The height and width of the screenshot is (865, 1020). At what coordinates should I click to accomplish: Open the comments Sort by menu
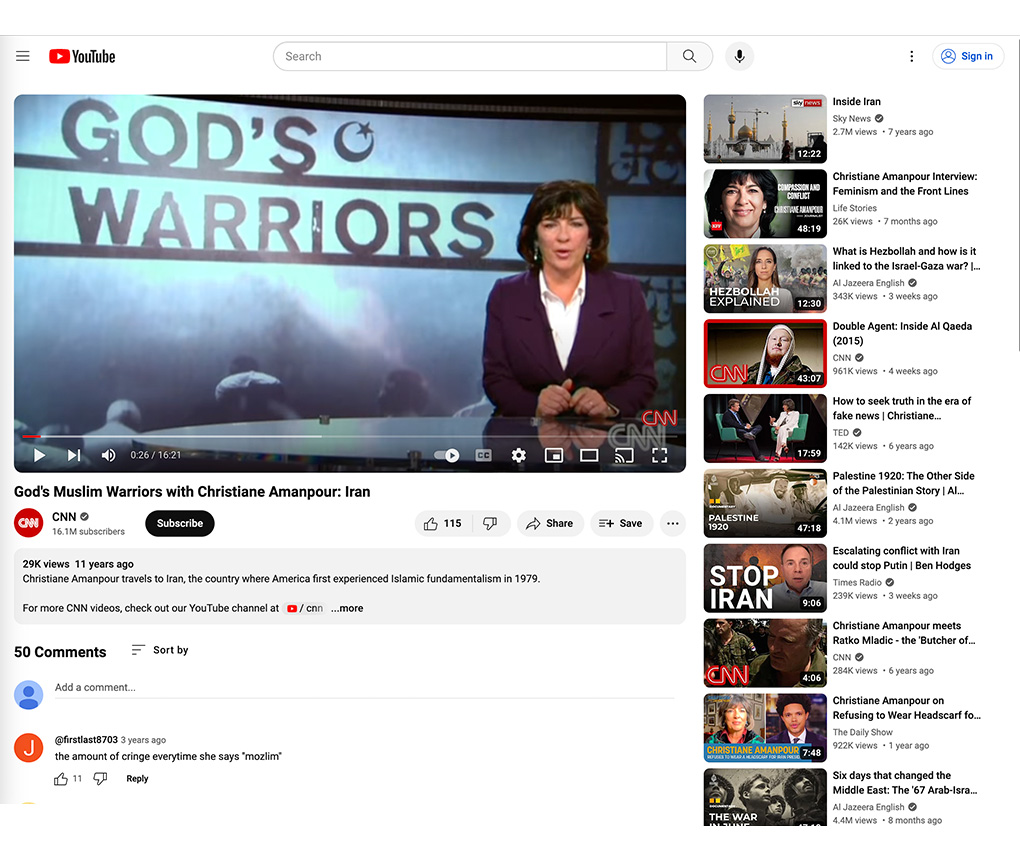point(159,650)
